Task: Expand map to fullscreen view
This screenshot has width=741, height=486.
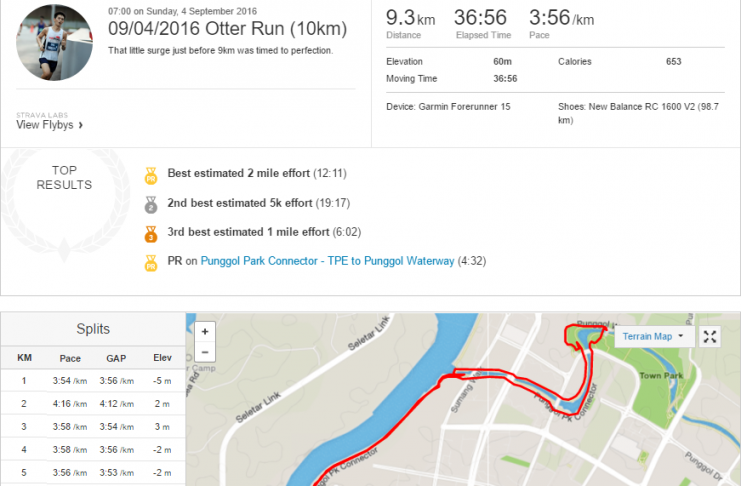Action: 710,337
